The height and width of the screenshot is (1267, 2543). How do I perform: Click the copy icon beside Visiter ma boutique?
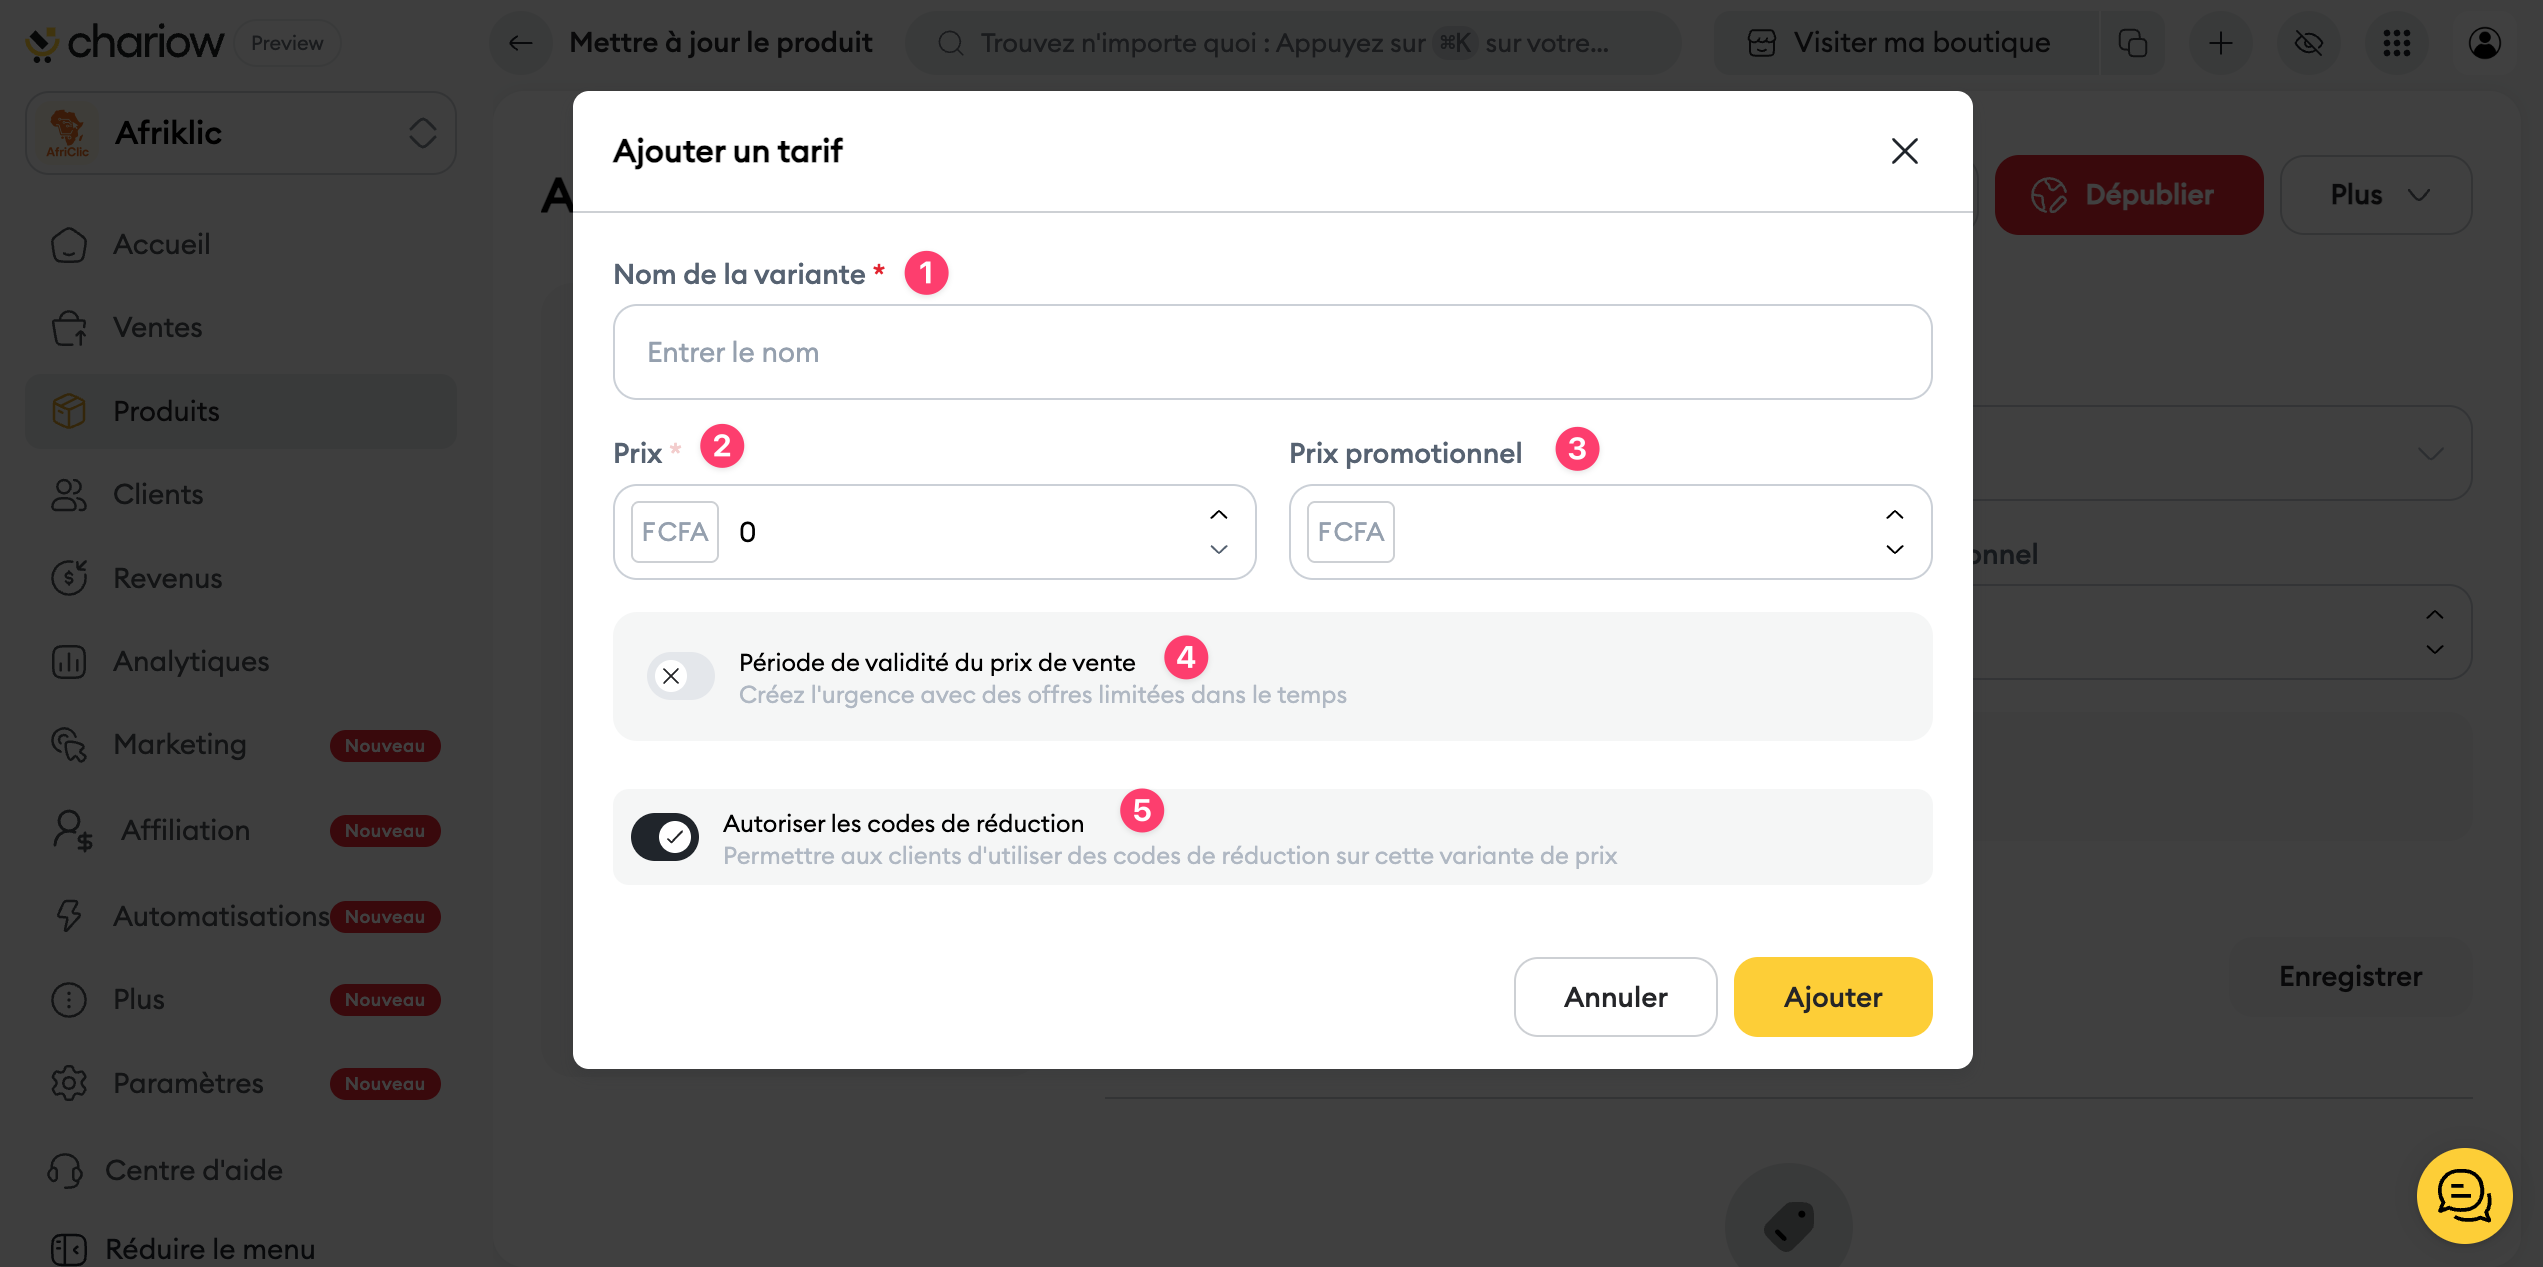click(2133, 43)
